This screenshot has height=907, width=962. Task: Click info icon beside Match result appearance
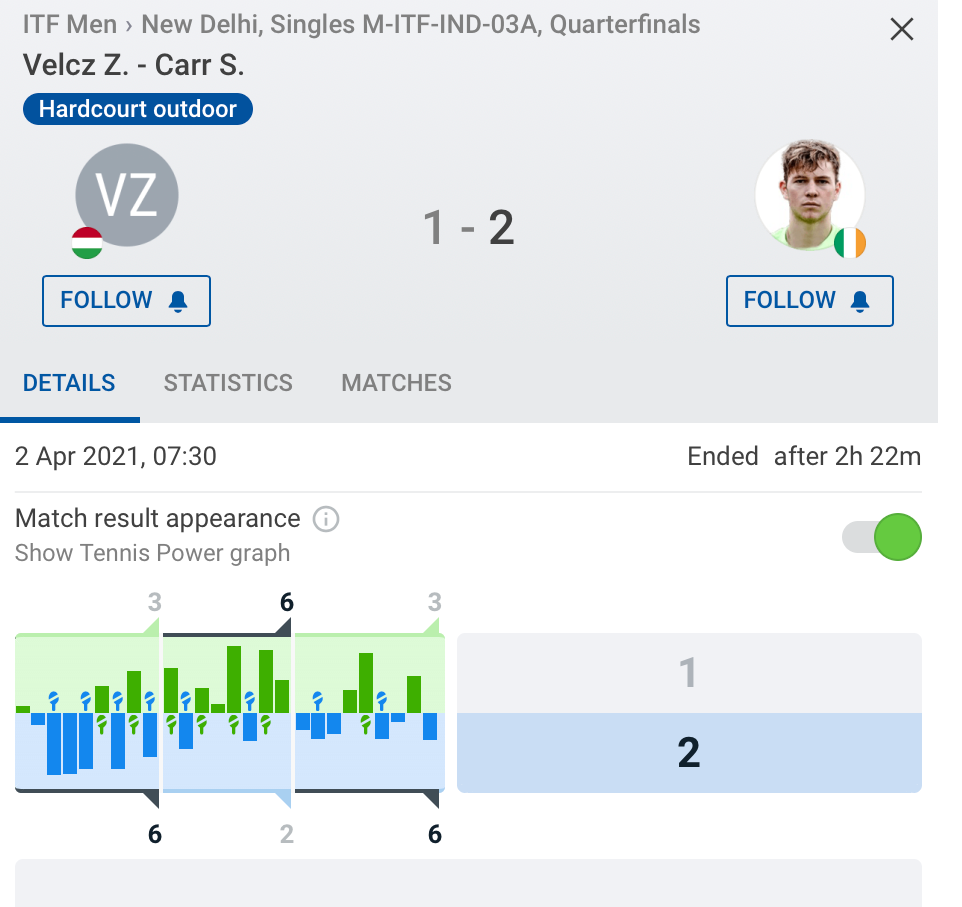(326, 519)
